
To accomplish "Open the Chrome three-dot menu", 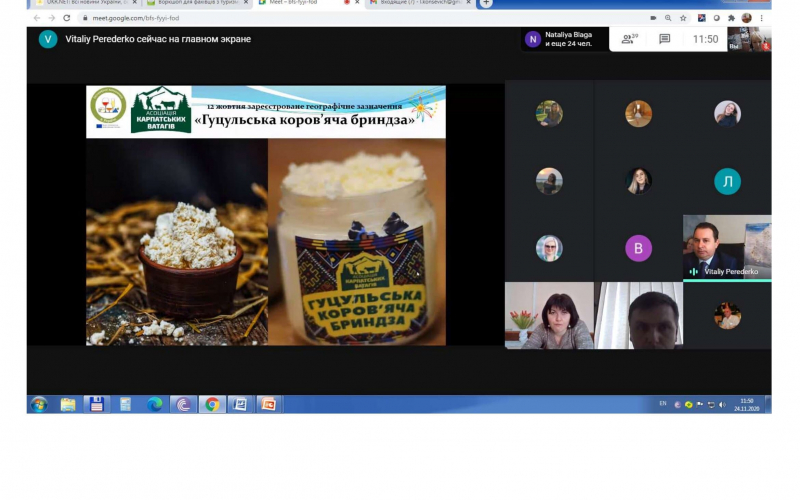I will (761, 18).
